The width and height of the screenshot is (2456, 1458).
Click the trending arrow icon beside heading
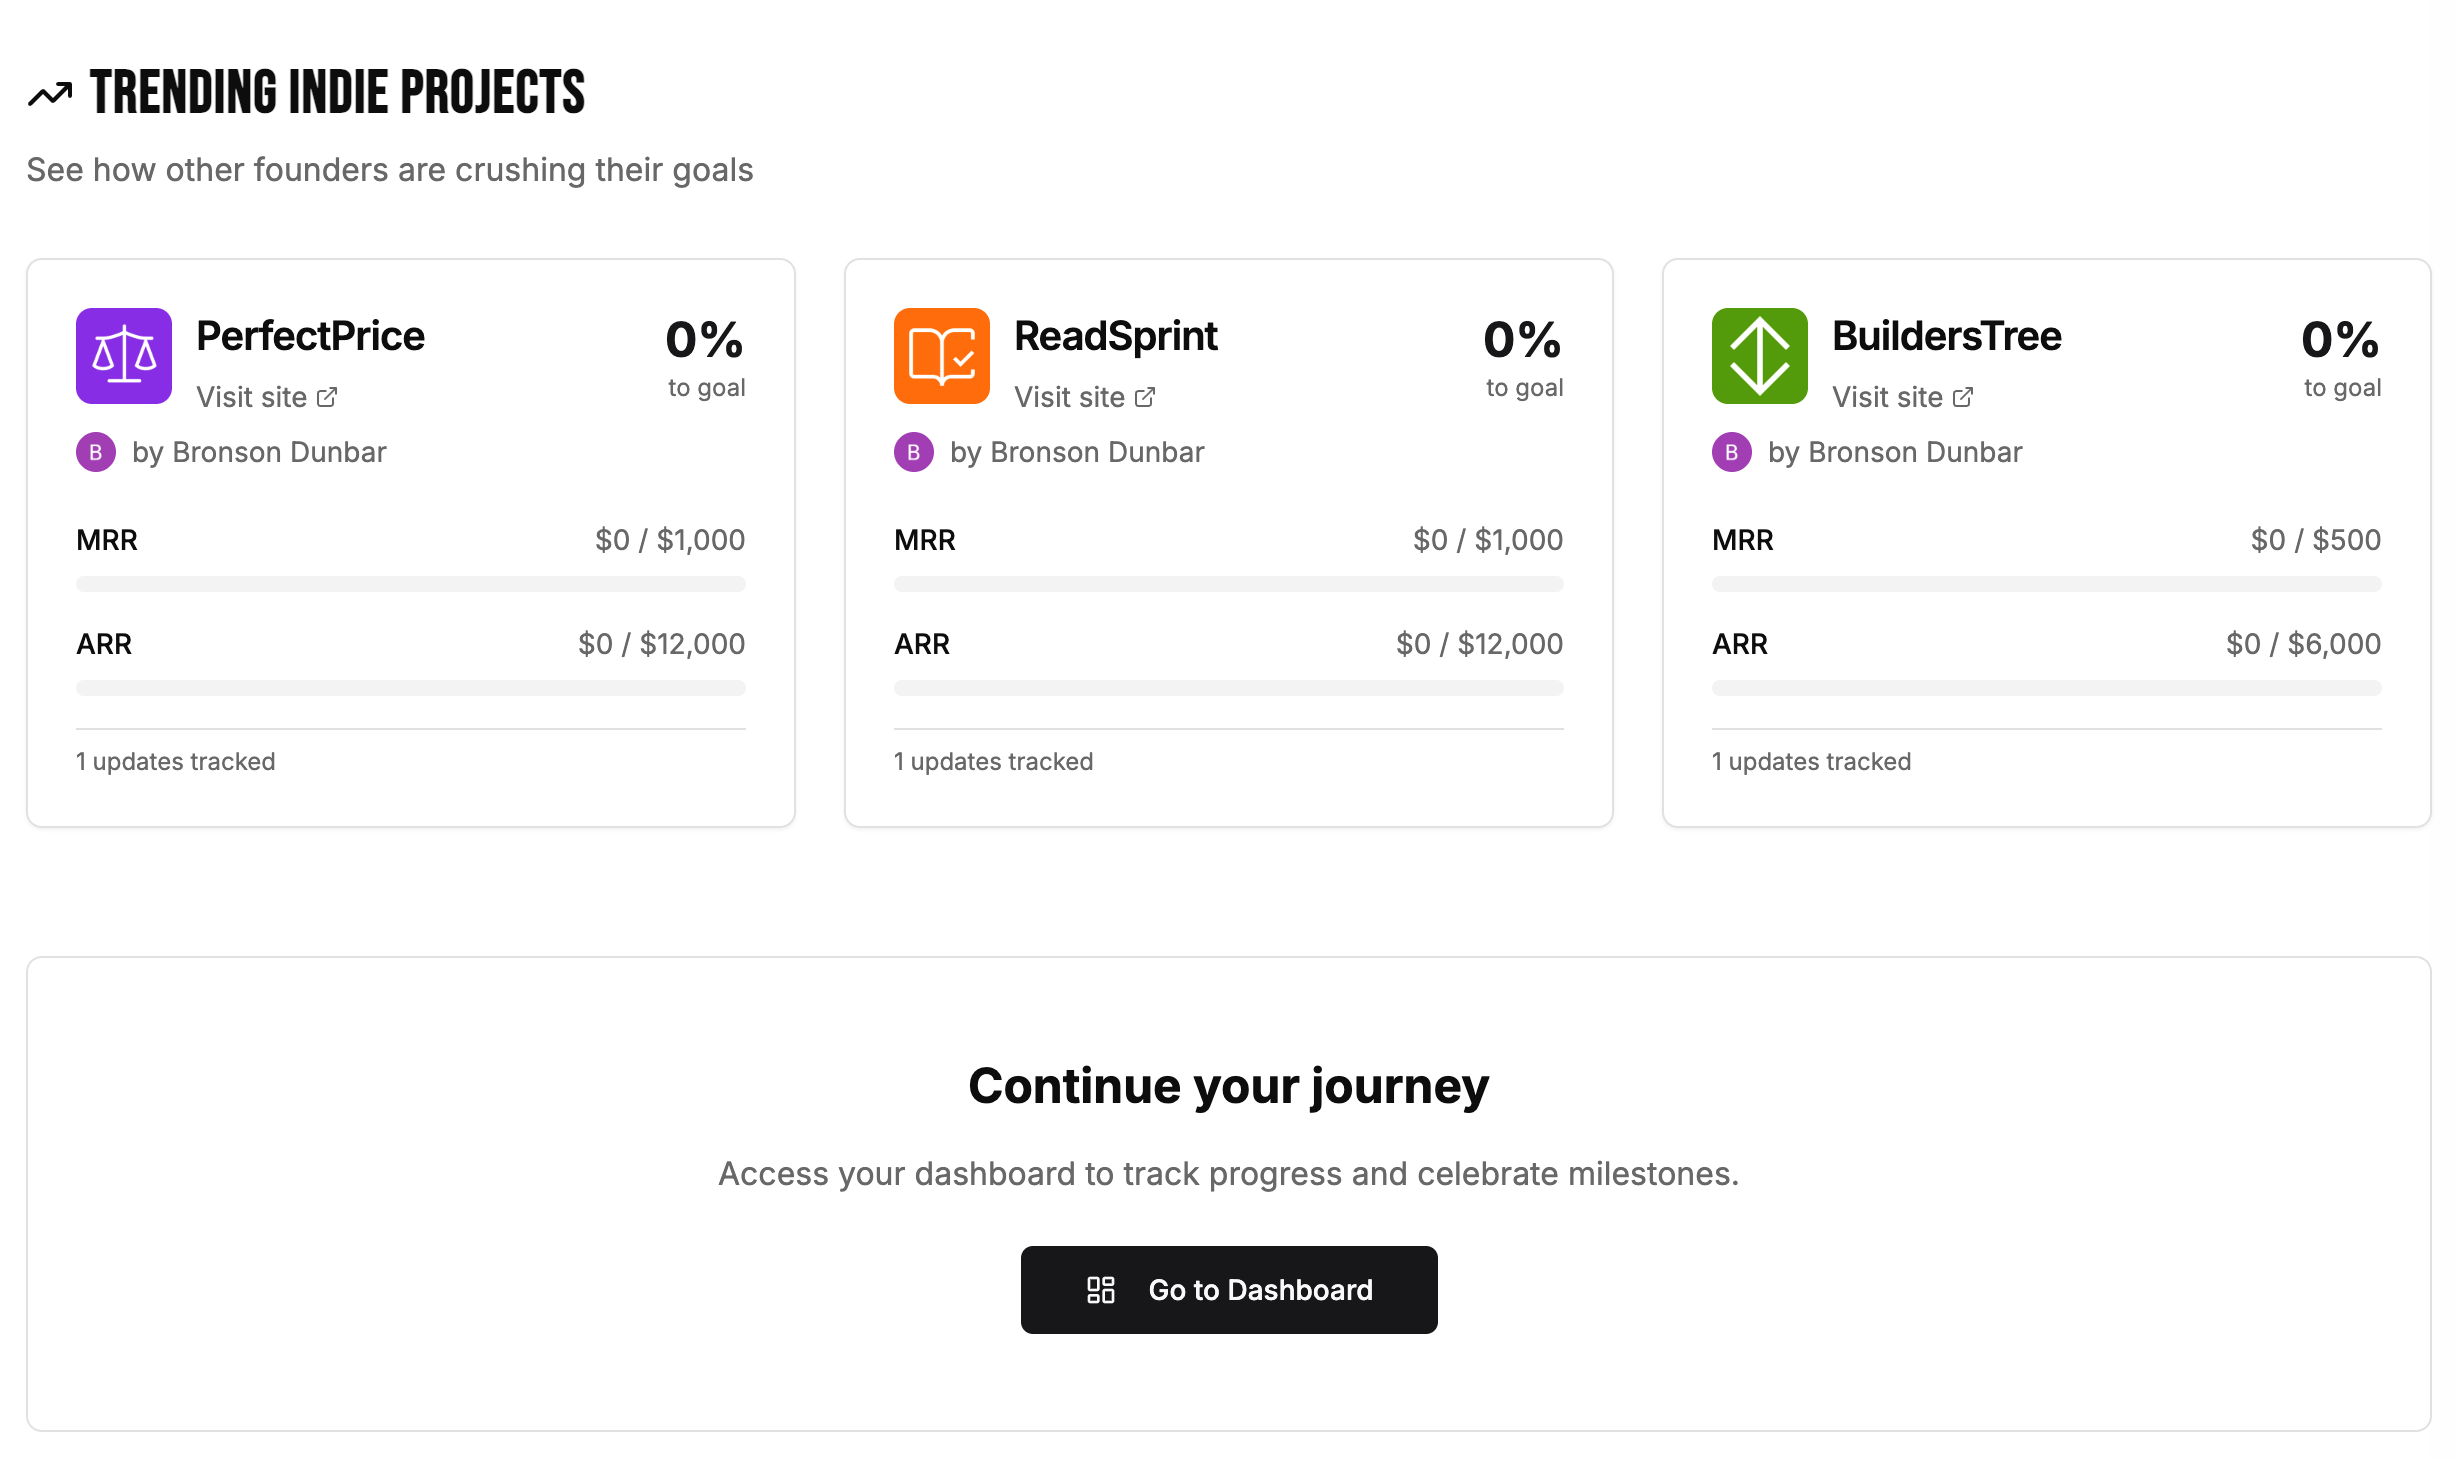(x=50, y=94)
